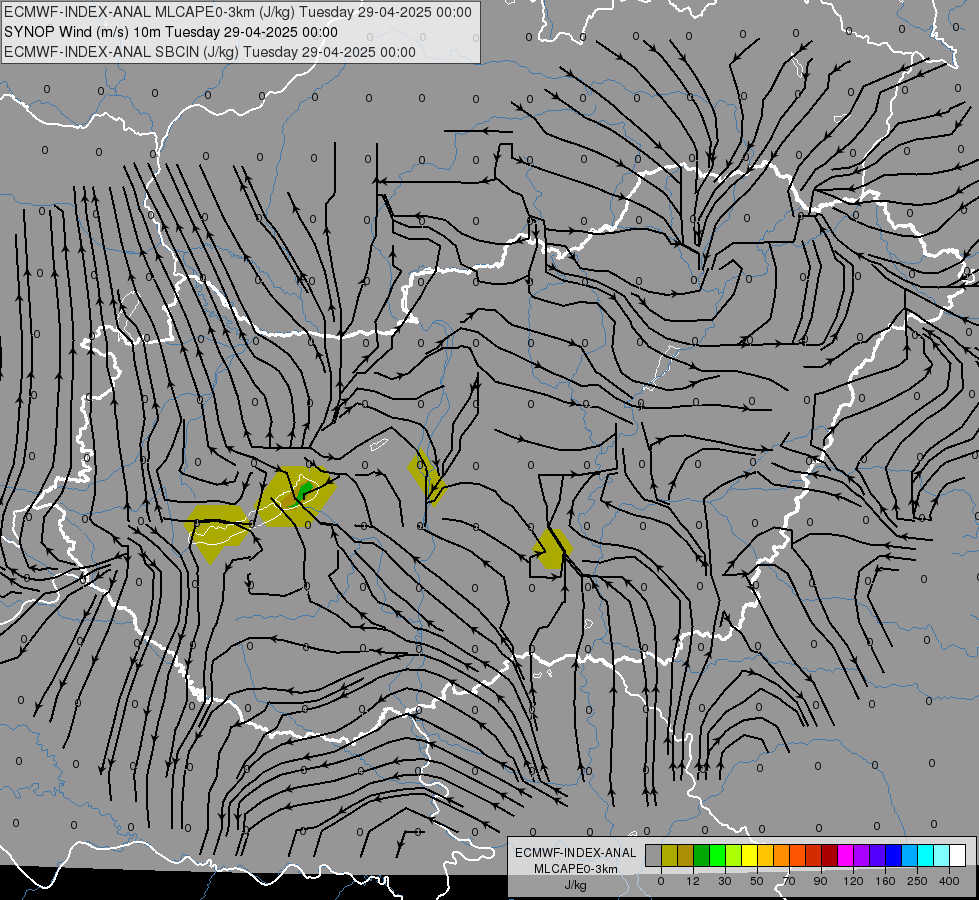This screenshot has width=979, height=900.
Task: Click the legend value 0
Action: point(661,881)
